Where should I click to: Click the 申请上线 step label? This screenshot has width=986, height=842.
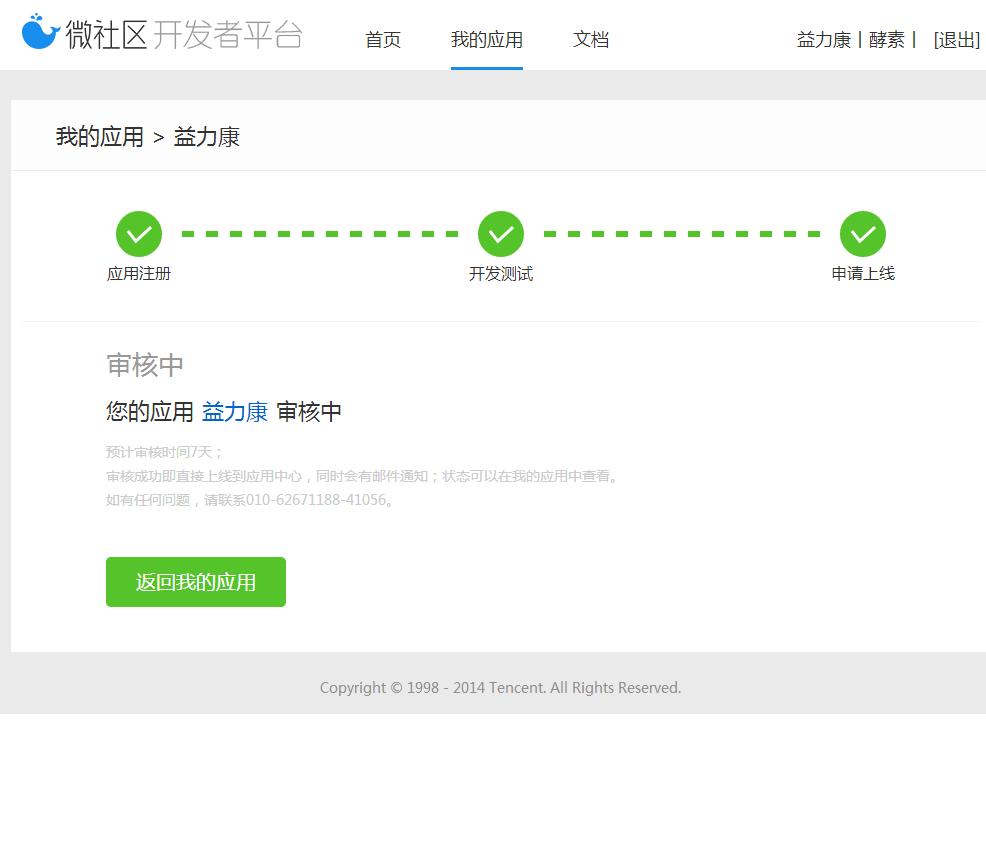863,274
